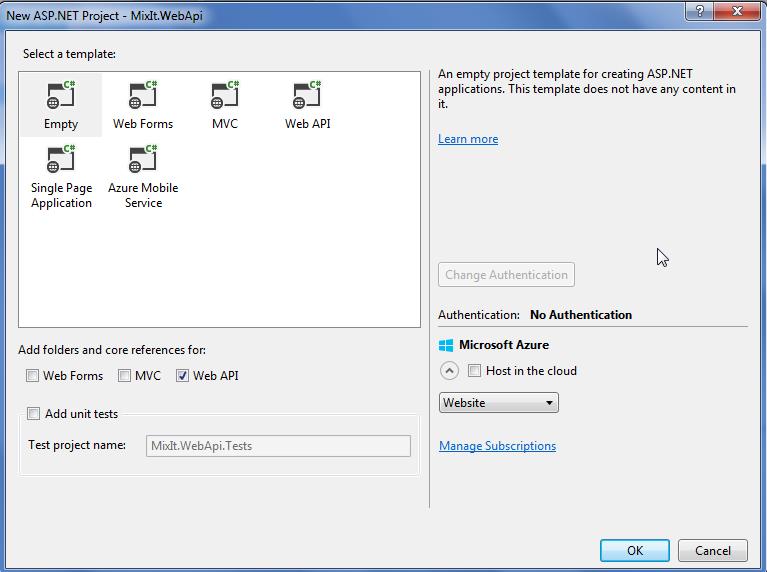Image resolution: width=767 pixels, height=572 pixels.
Task: Choose the Web Forms template icon
Action: tap(143, 95)
